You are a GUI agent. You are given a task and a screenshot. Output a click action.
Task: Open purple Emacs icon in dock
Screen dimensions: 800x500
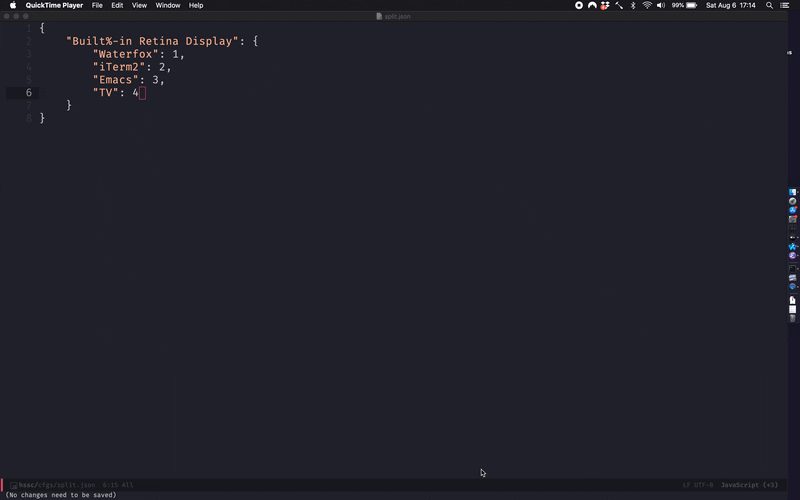[x=792, y=254]
